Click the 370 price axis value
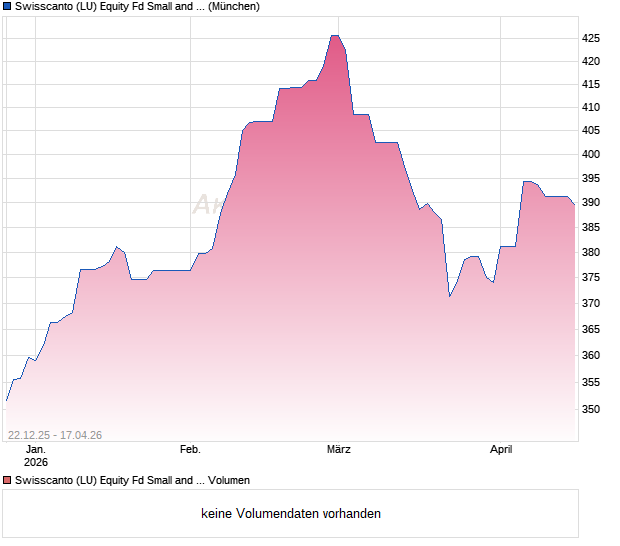 point(591,303)
